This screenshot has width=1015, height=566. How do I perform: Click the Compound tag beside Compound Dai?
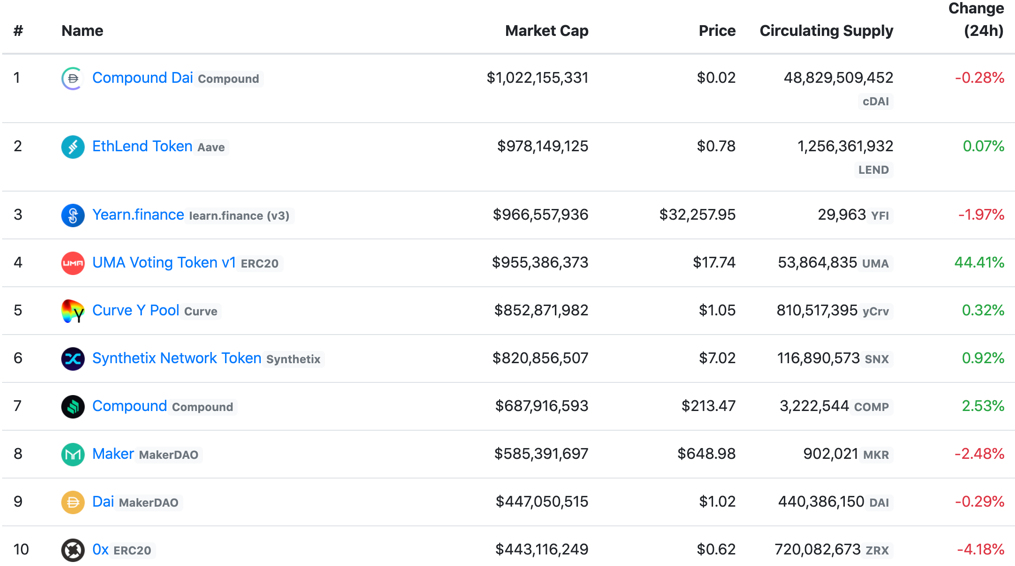click(x=229, y=79)
